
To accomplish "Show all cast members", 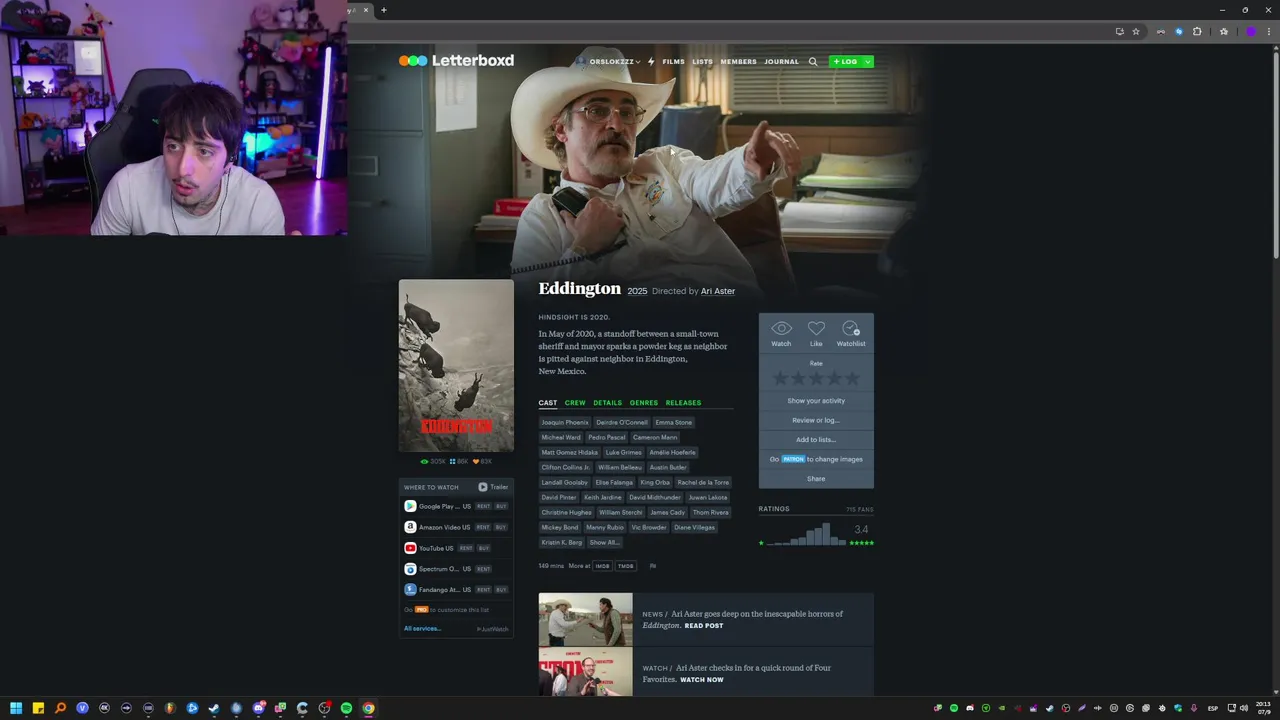I will [x=604, y=542].
